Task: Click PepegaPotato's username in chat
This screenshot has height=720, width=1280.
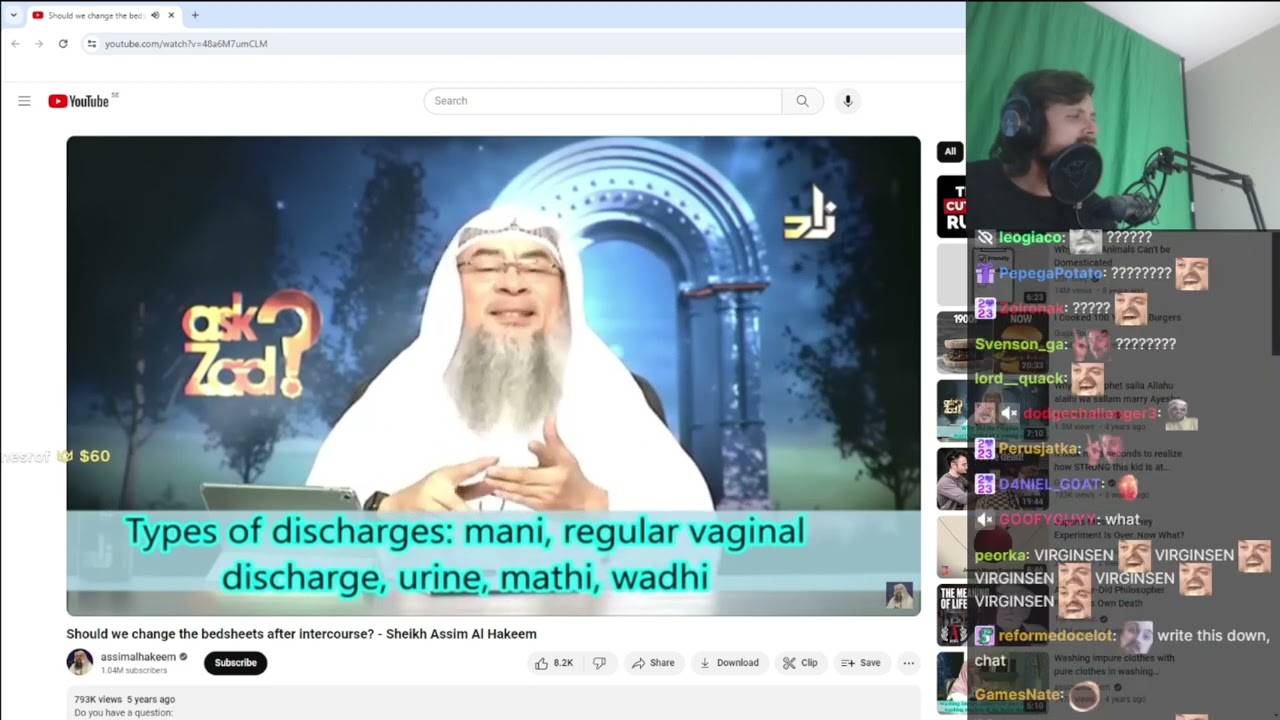Action: [1050, 273]
